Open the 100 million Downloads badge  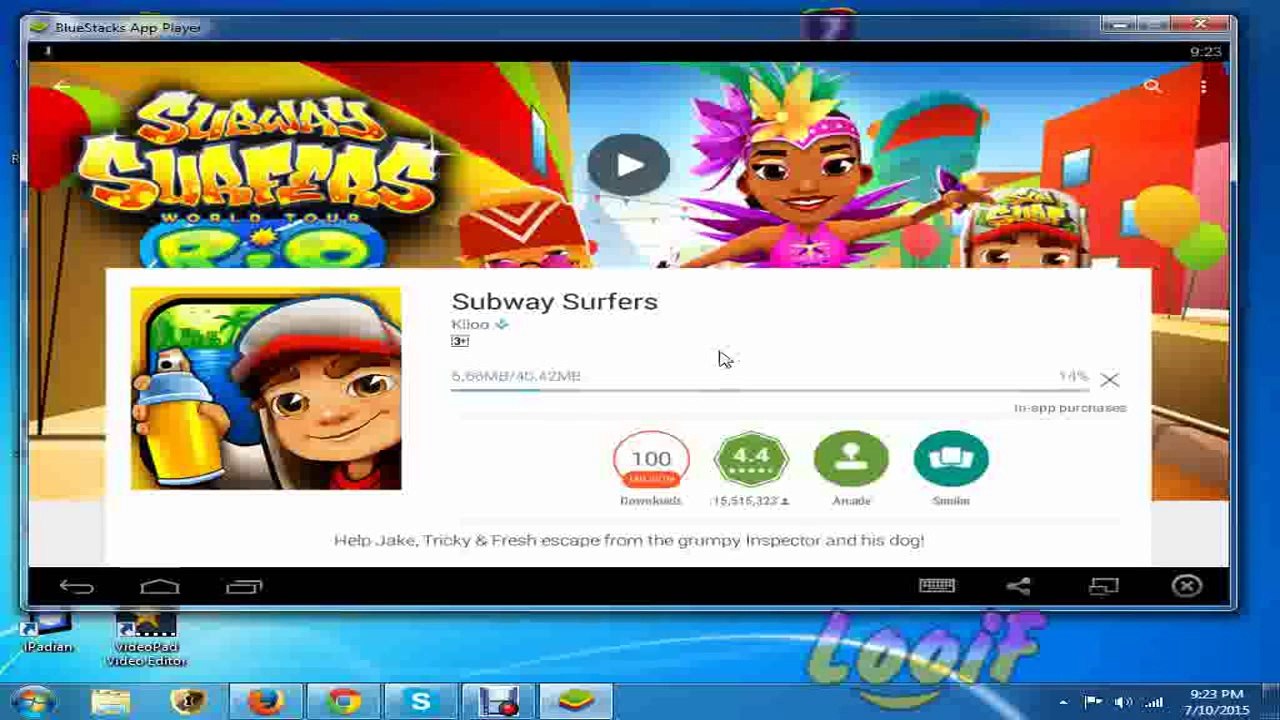click(651, 469)
